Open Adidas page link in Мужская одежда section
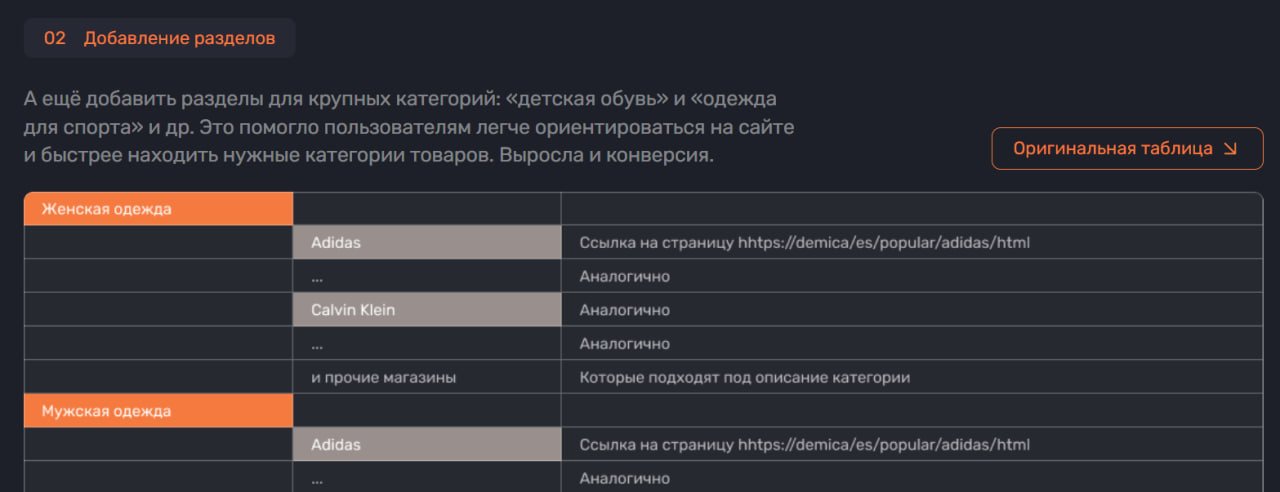The image size is (1280, 492). point(804,445)
